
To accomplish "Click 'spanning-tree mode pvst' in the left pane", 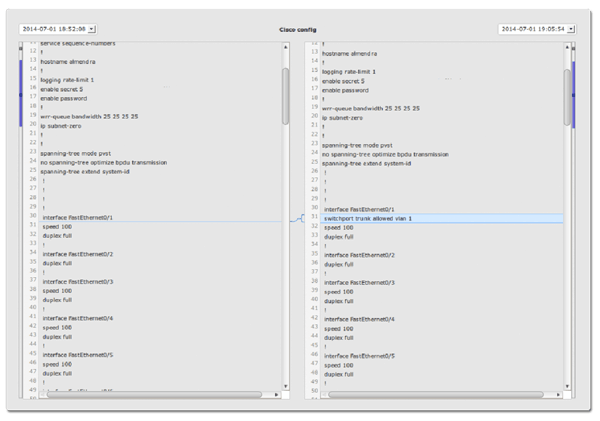I will pos(76,153).
